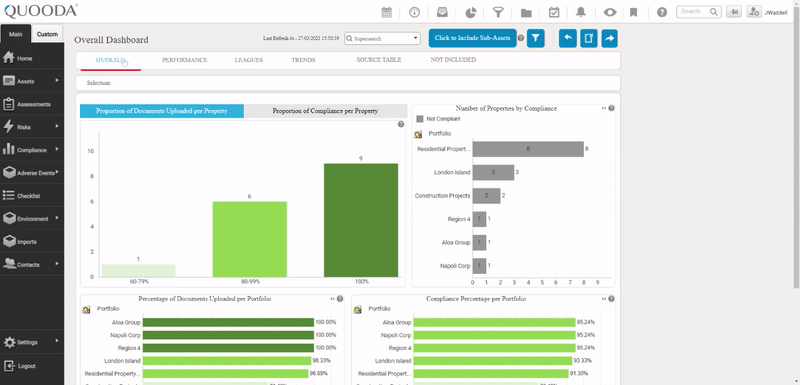This screenshot has height=385, width=800.
Task: Click the blue forward arrow button
Action: click(610, 38)
